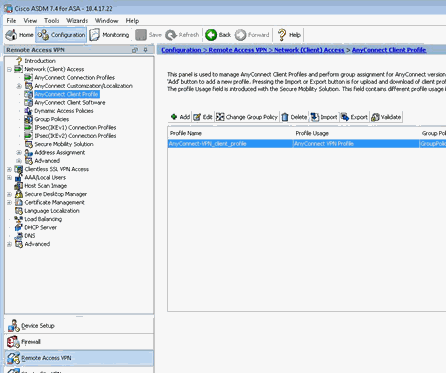The width and height of the screenshot is (446, 373).
Task: Click the Device Setup panel icon
Action: 13,326
